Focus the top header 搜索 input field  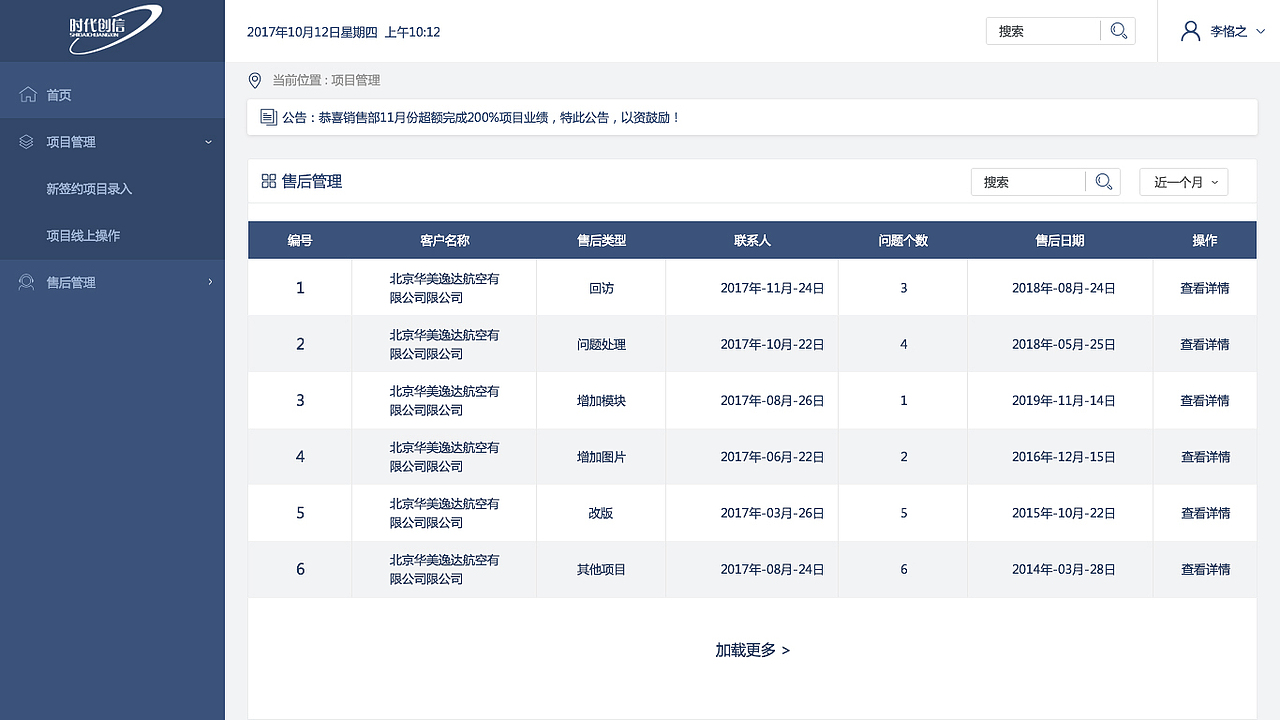[x=1043, y=31]
